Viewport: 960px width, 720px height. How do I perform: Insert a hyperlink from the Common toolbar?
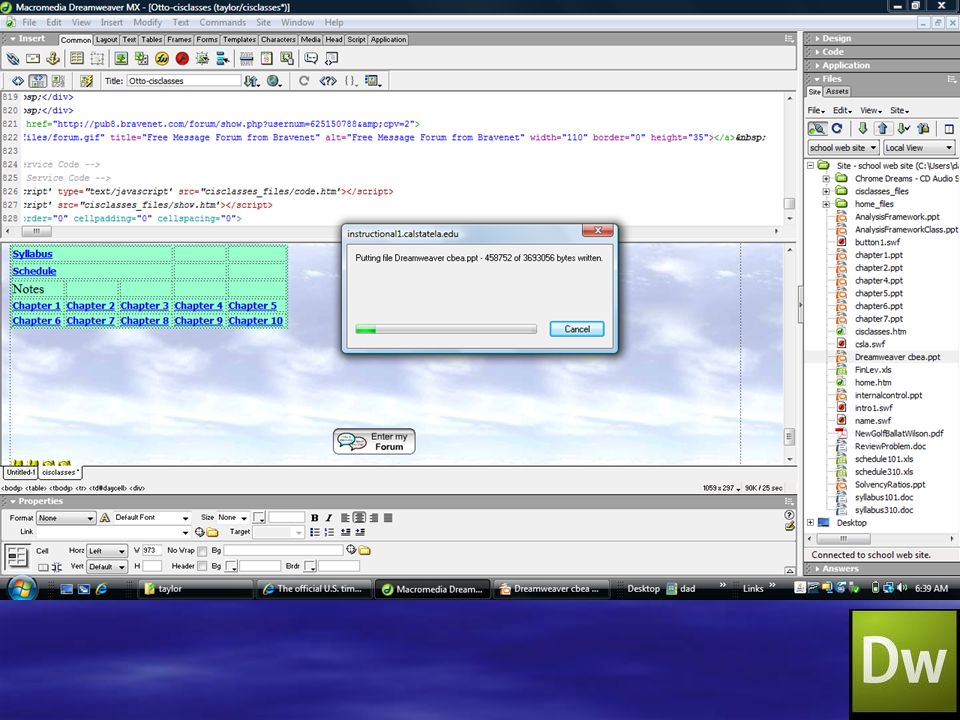pos(13,59)
